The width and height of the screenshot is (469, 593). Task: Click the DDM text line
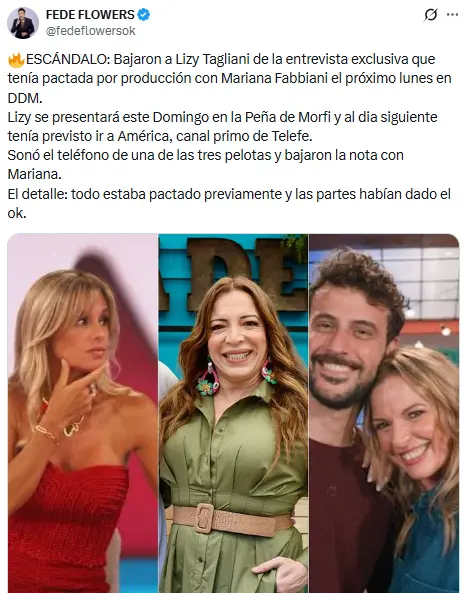(x=25, y=98)
